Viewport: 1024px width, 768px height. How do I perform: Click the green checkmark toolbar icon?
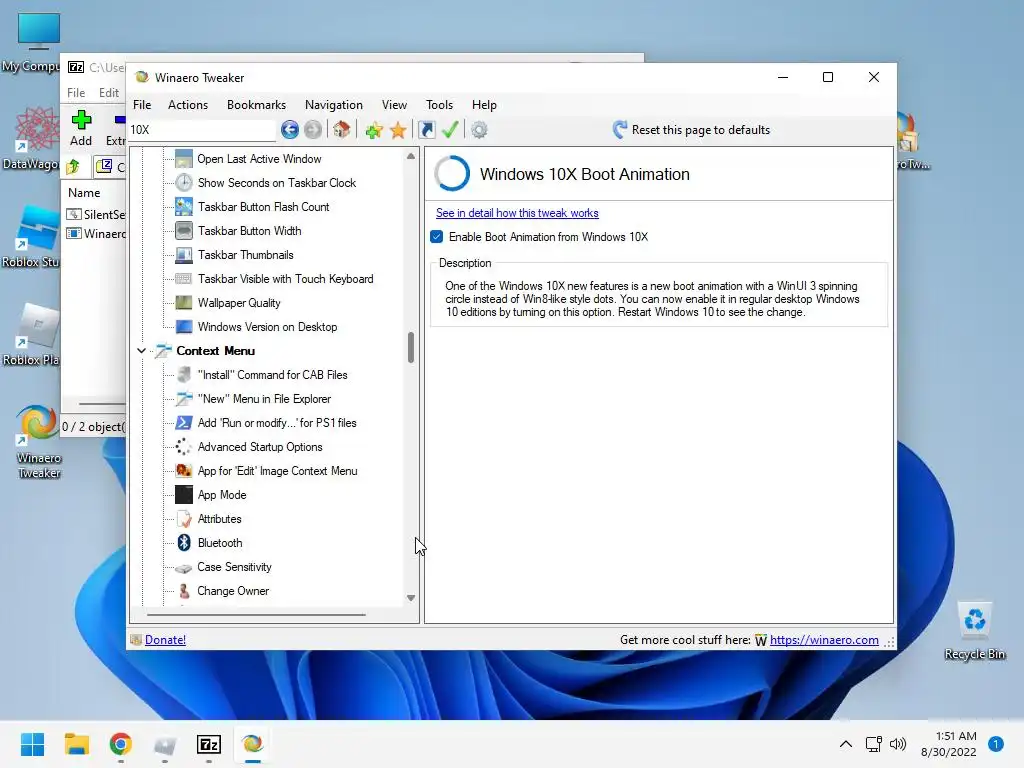point(450,130)
